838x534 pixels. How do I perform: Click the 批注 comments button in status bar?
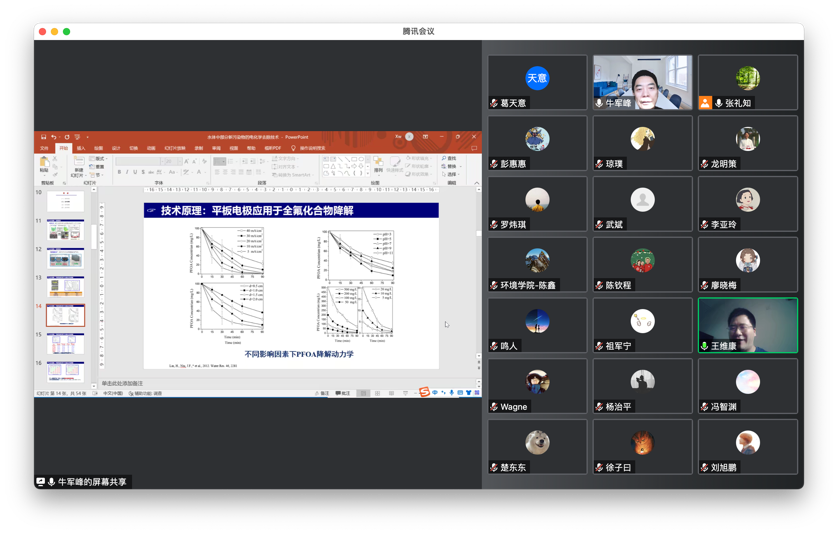343,393
